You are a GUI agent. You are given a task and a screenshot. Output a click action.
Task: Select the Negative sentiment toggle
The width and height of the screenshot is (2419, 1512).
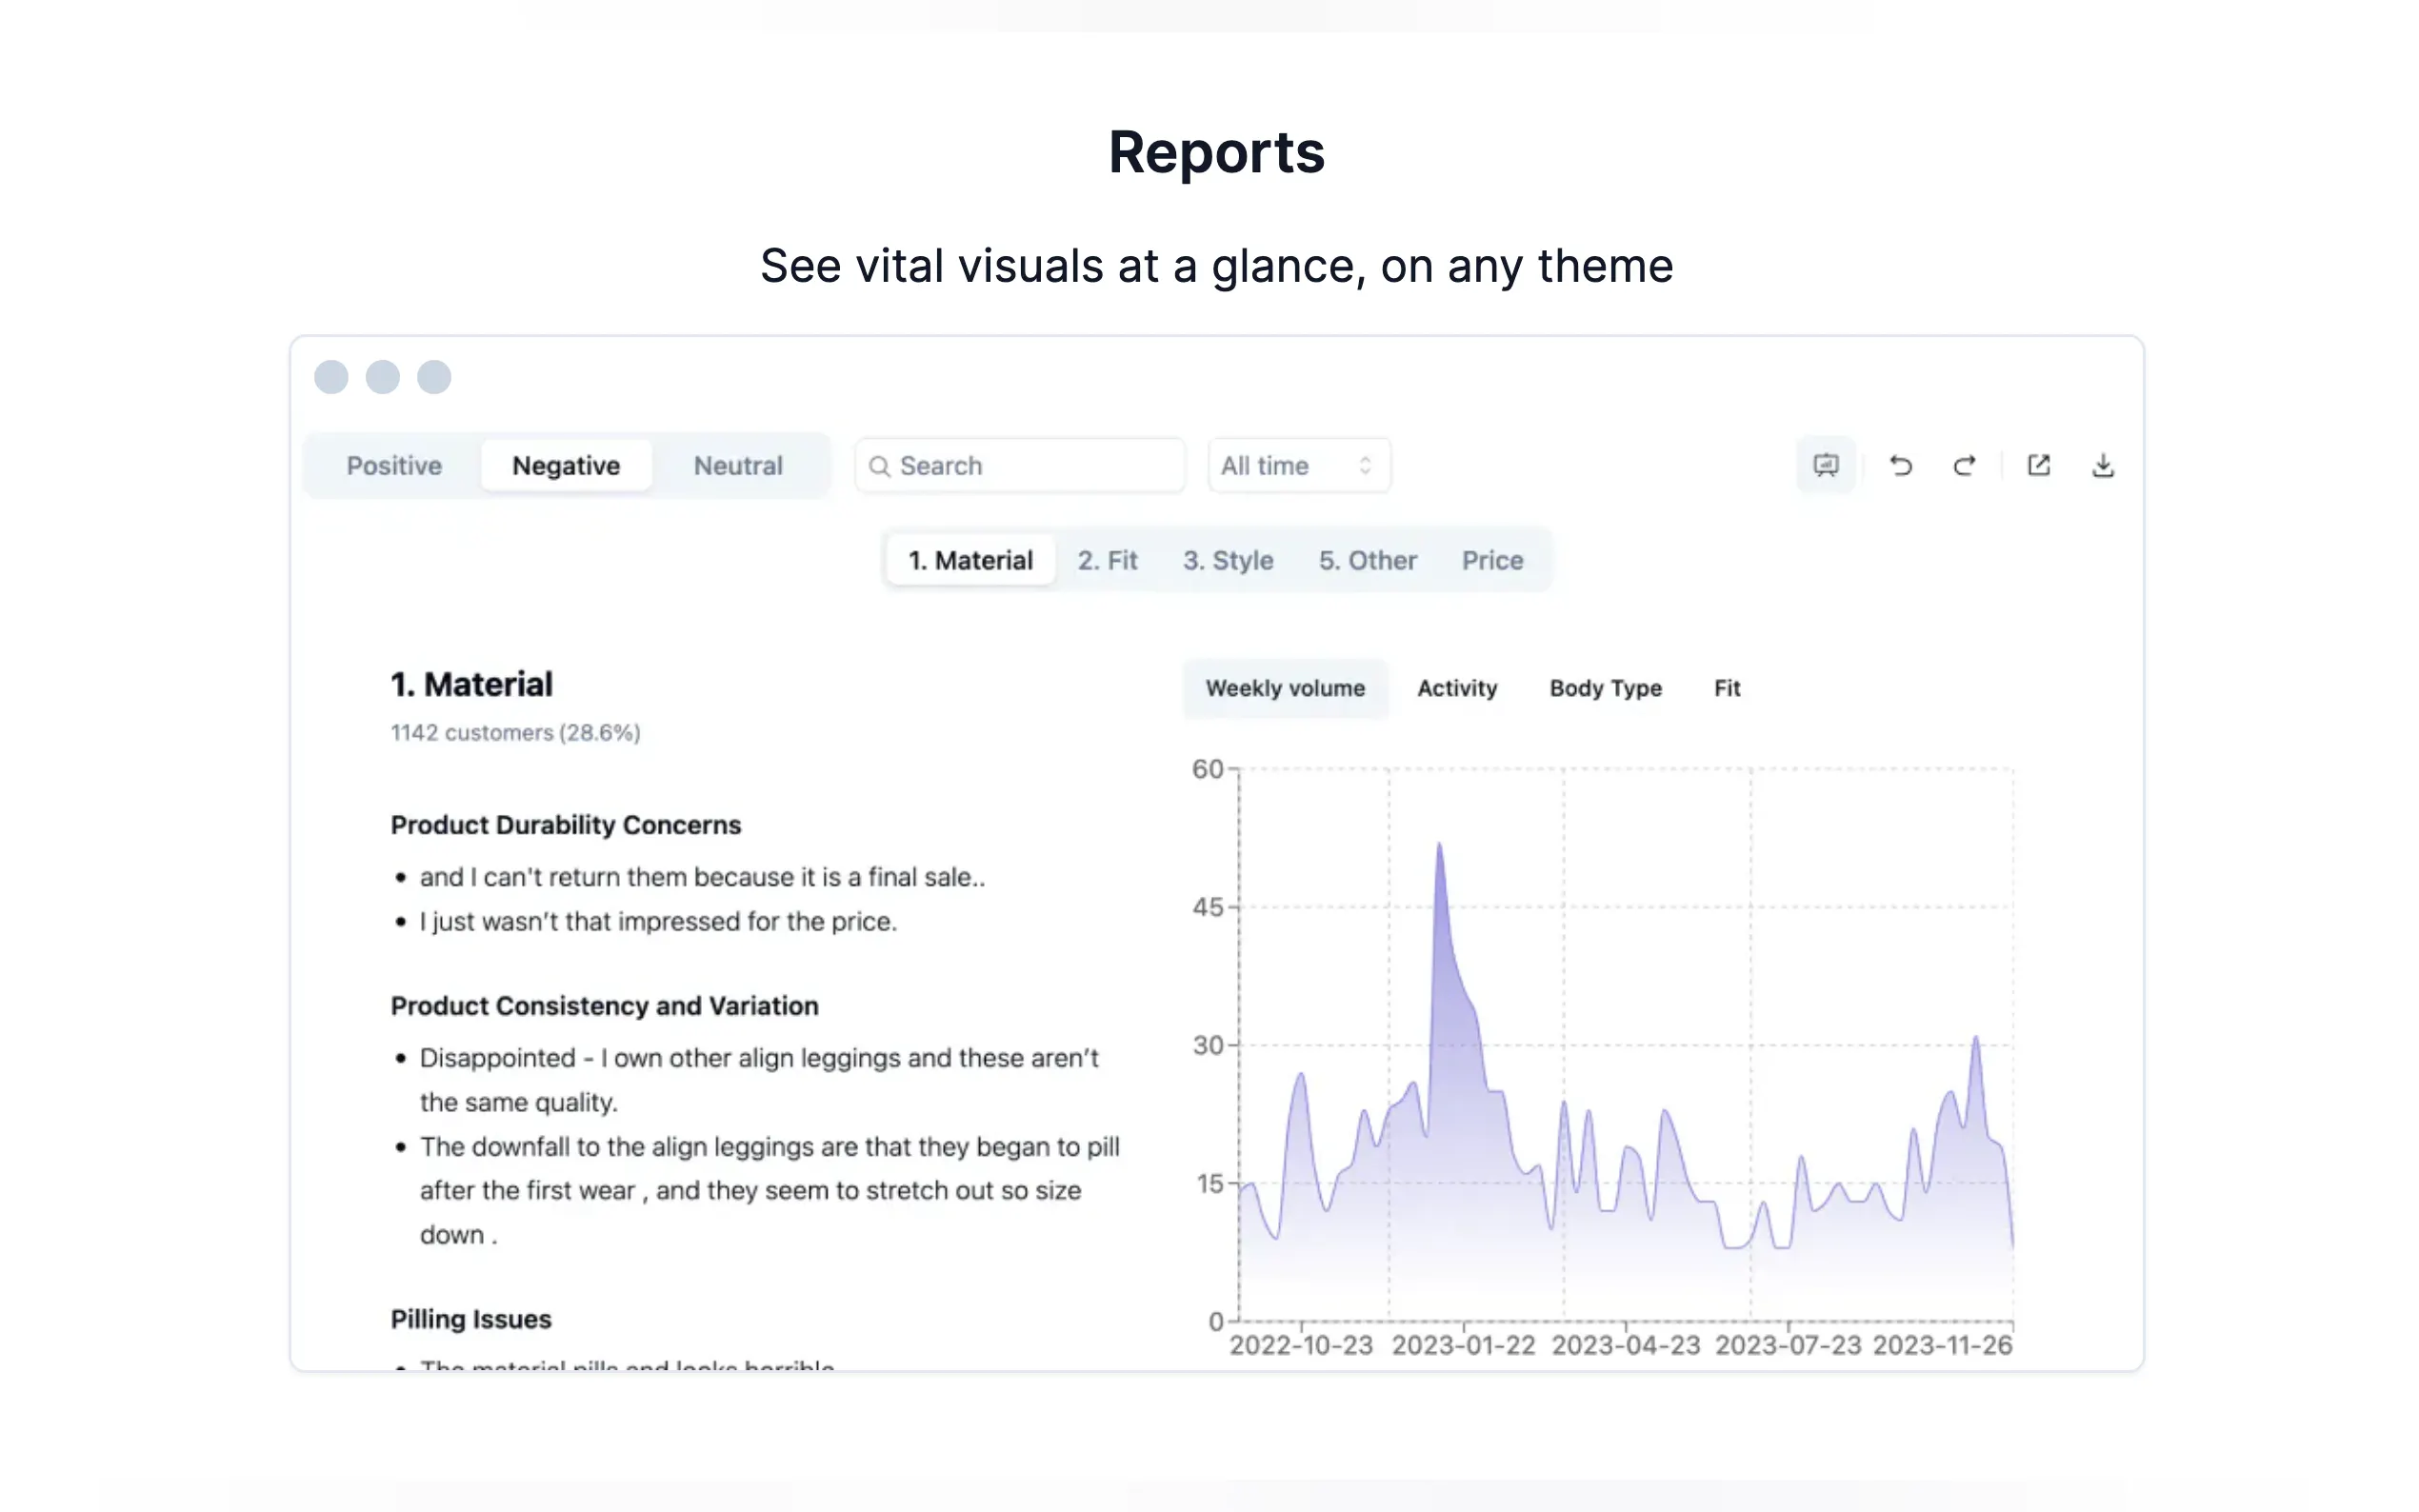click(566, 465)
